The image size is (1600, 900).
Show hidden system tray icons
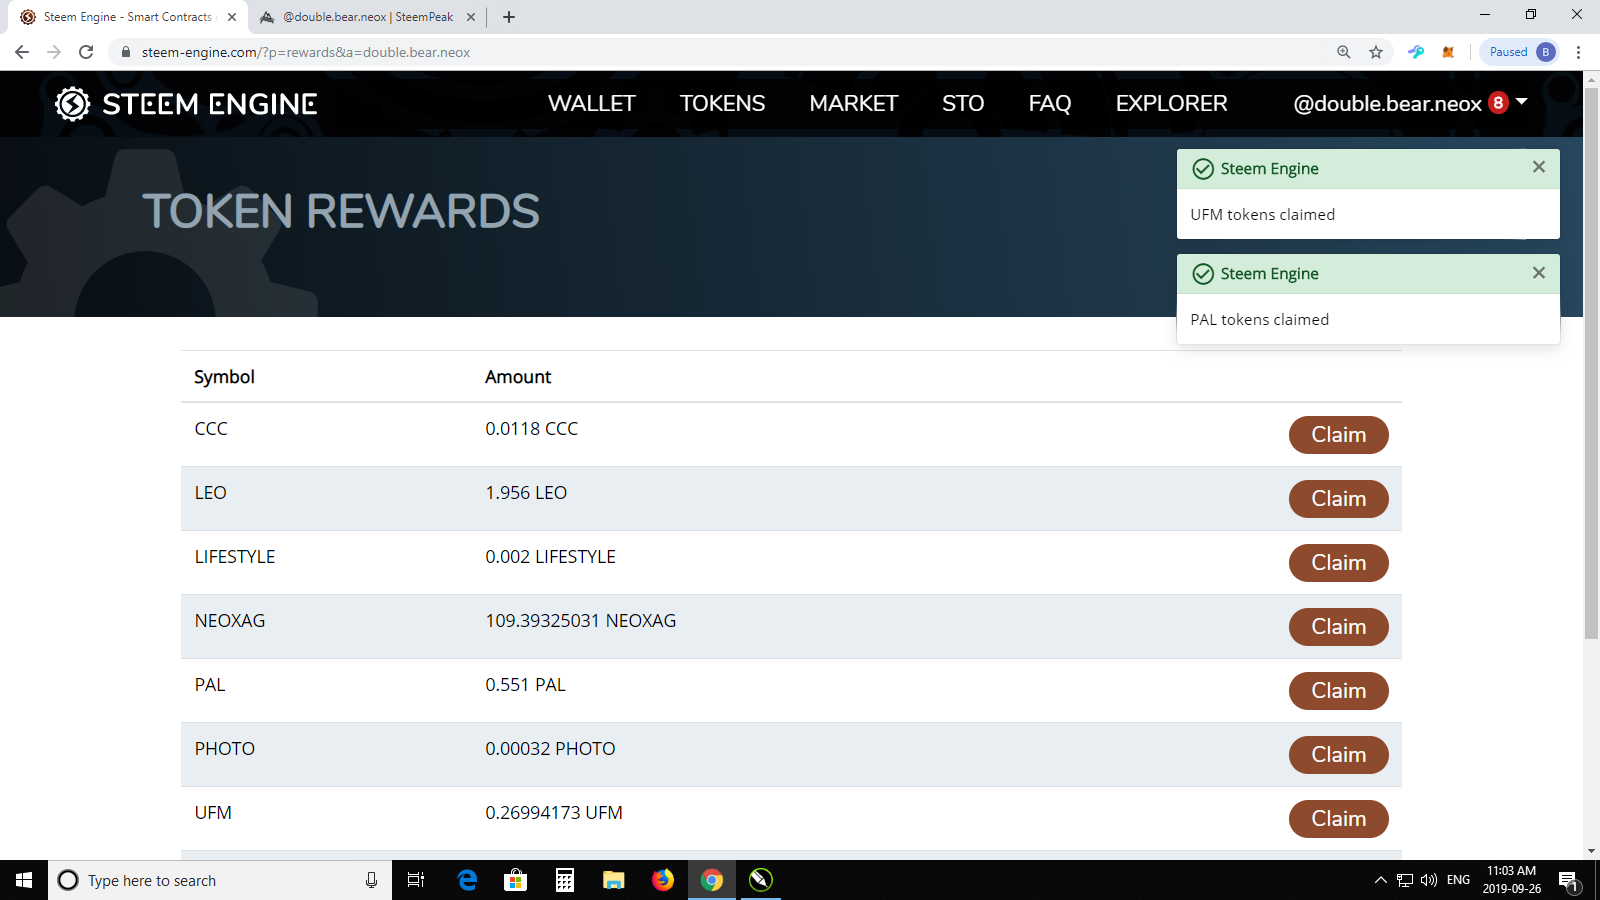pos(1380,880)
